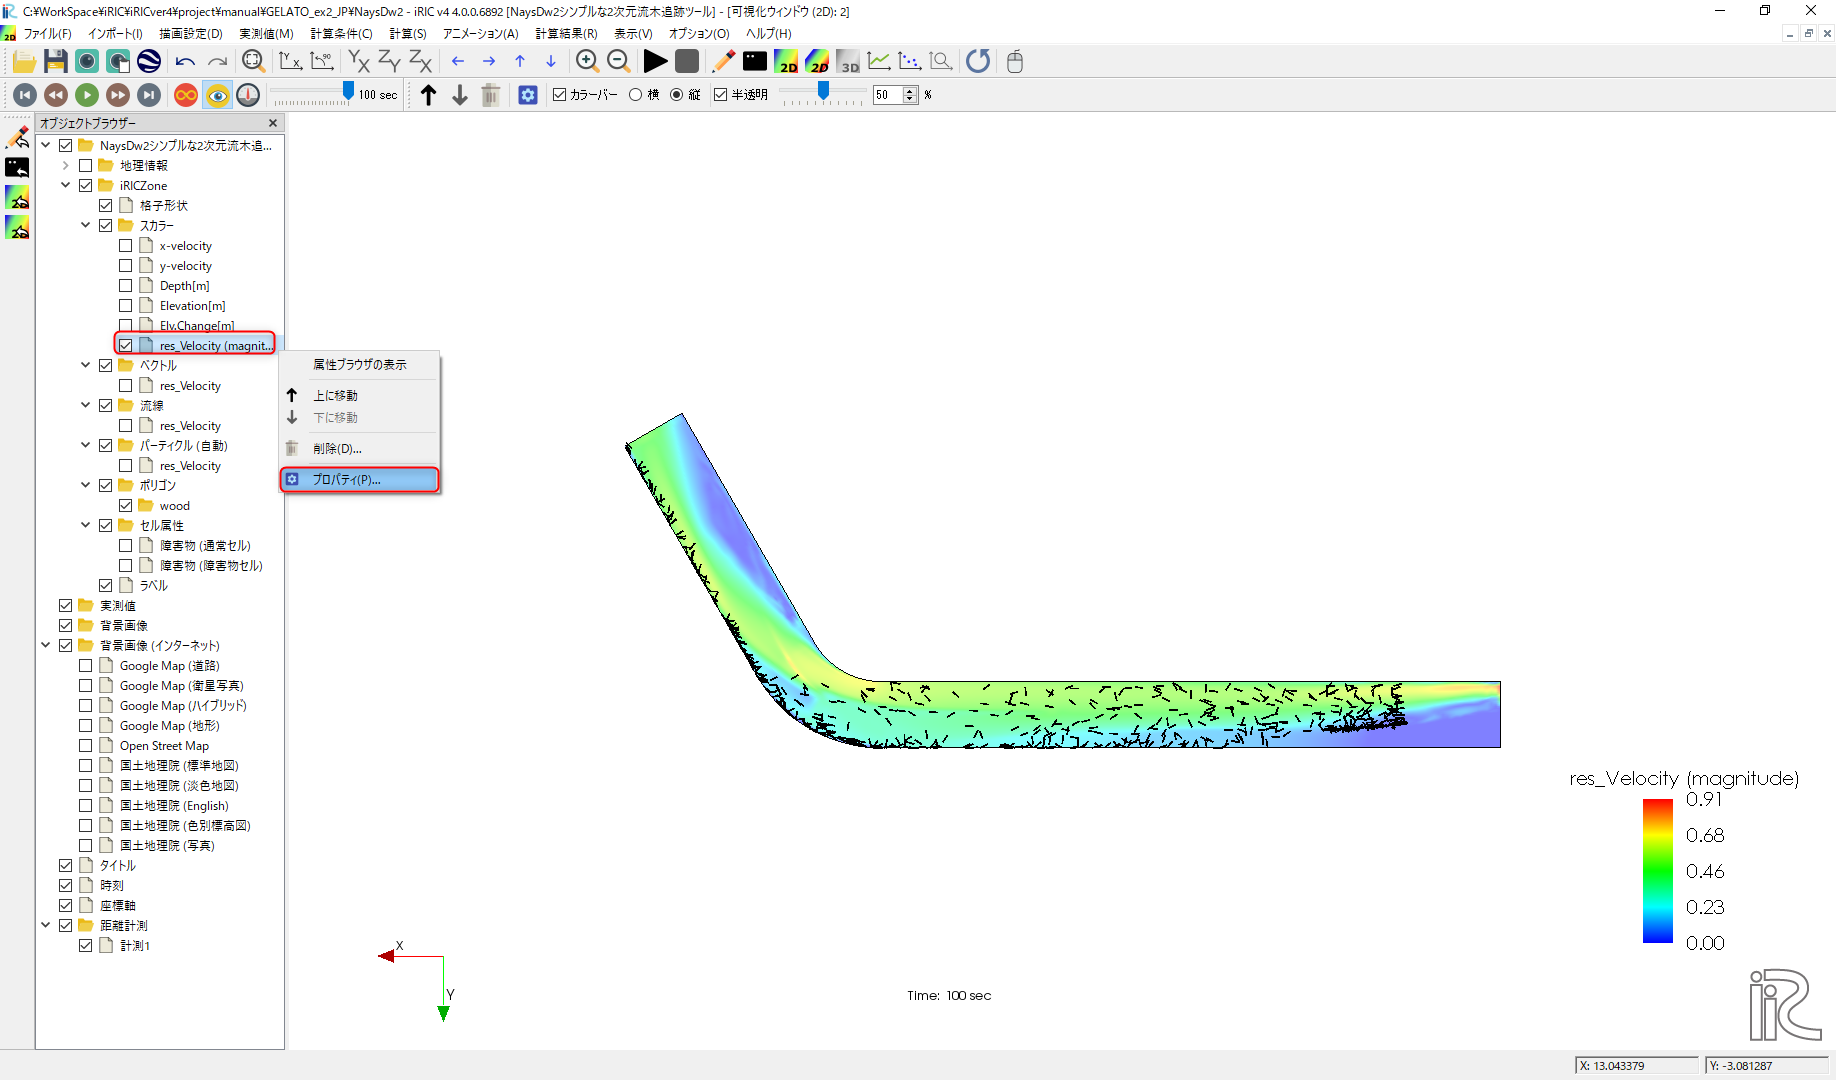This screenshot has width=1836, height=1080.
Task: Collapse the ベクトル folder
Action: (85, 365)
